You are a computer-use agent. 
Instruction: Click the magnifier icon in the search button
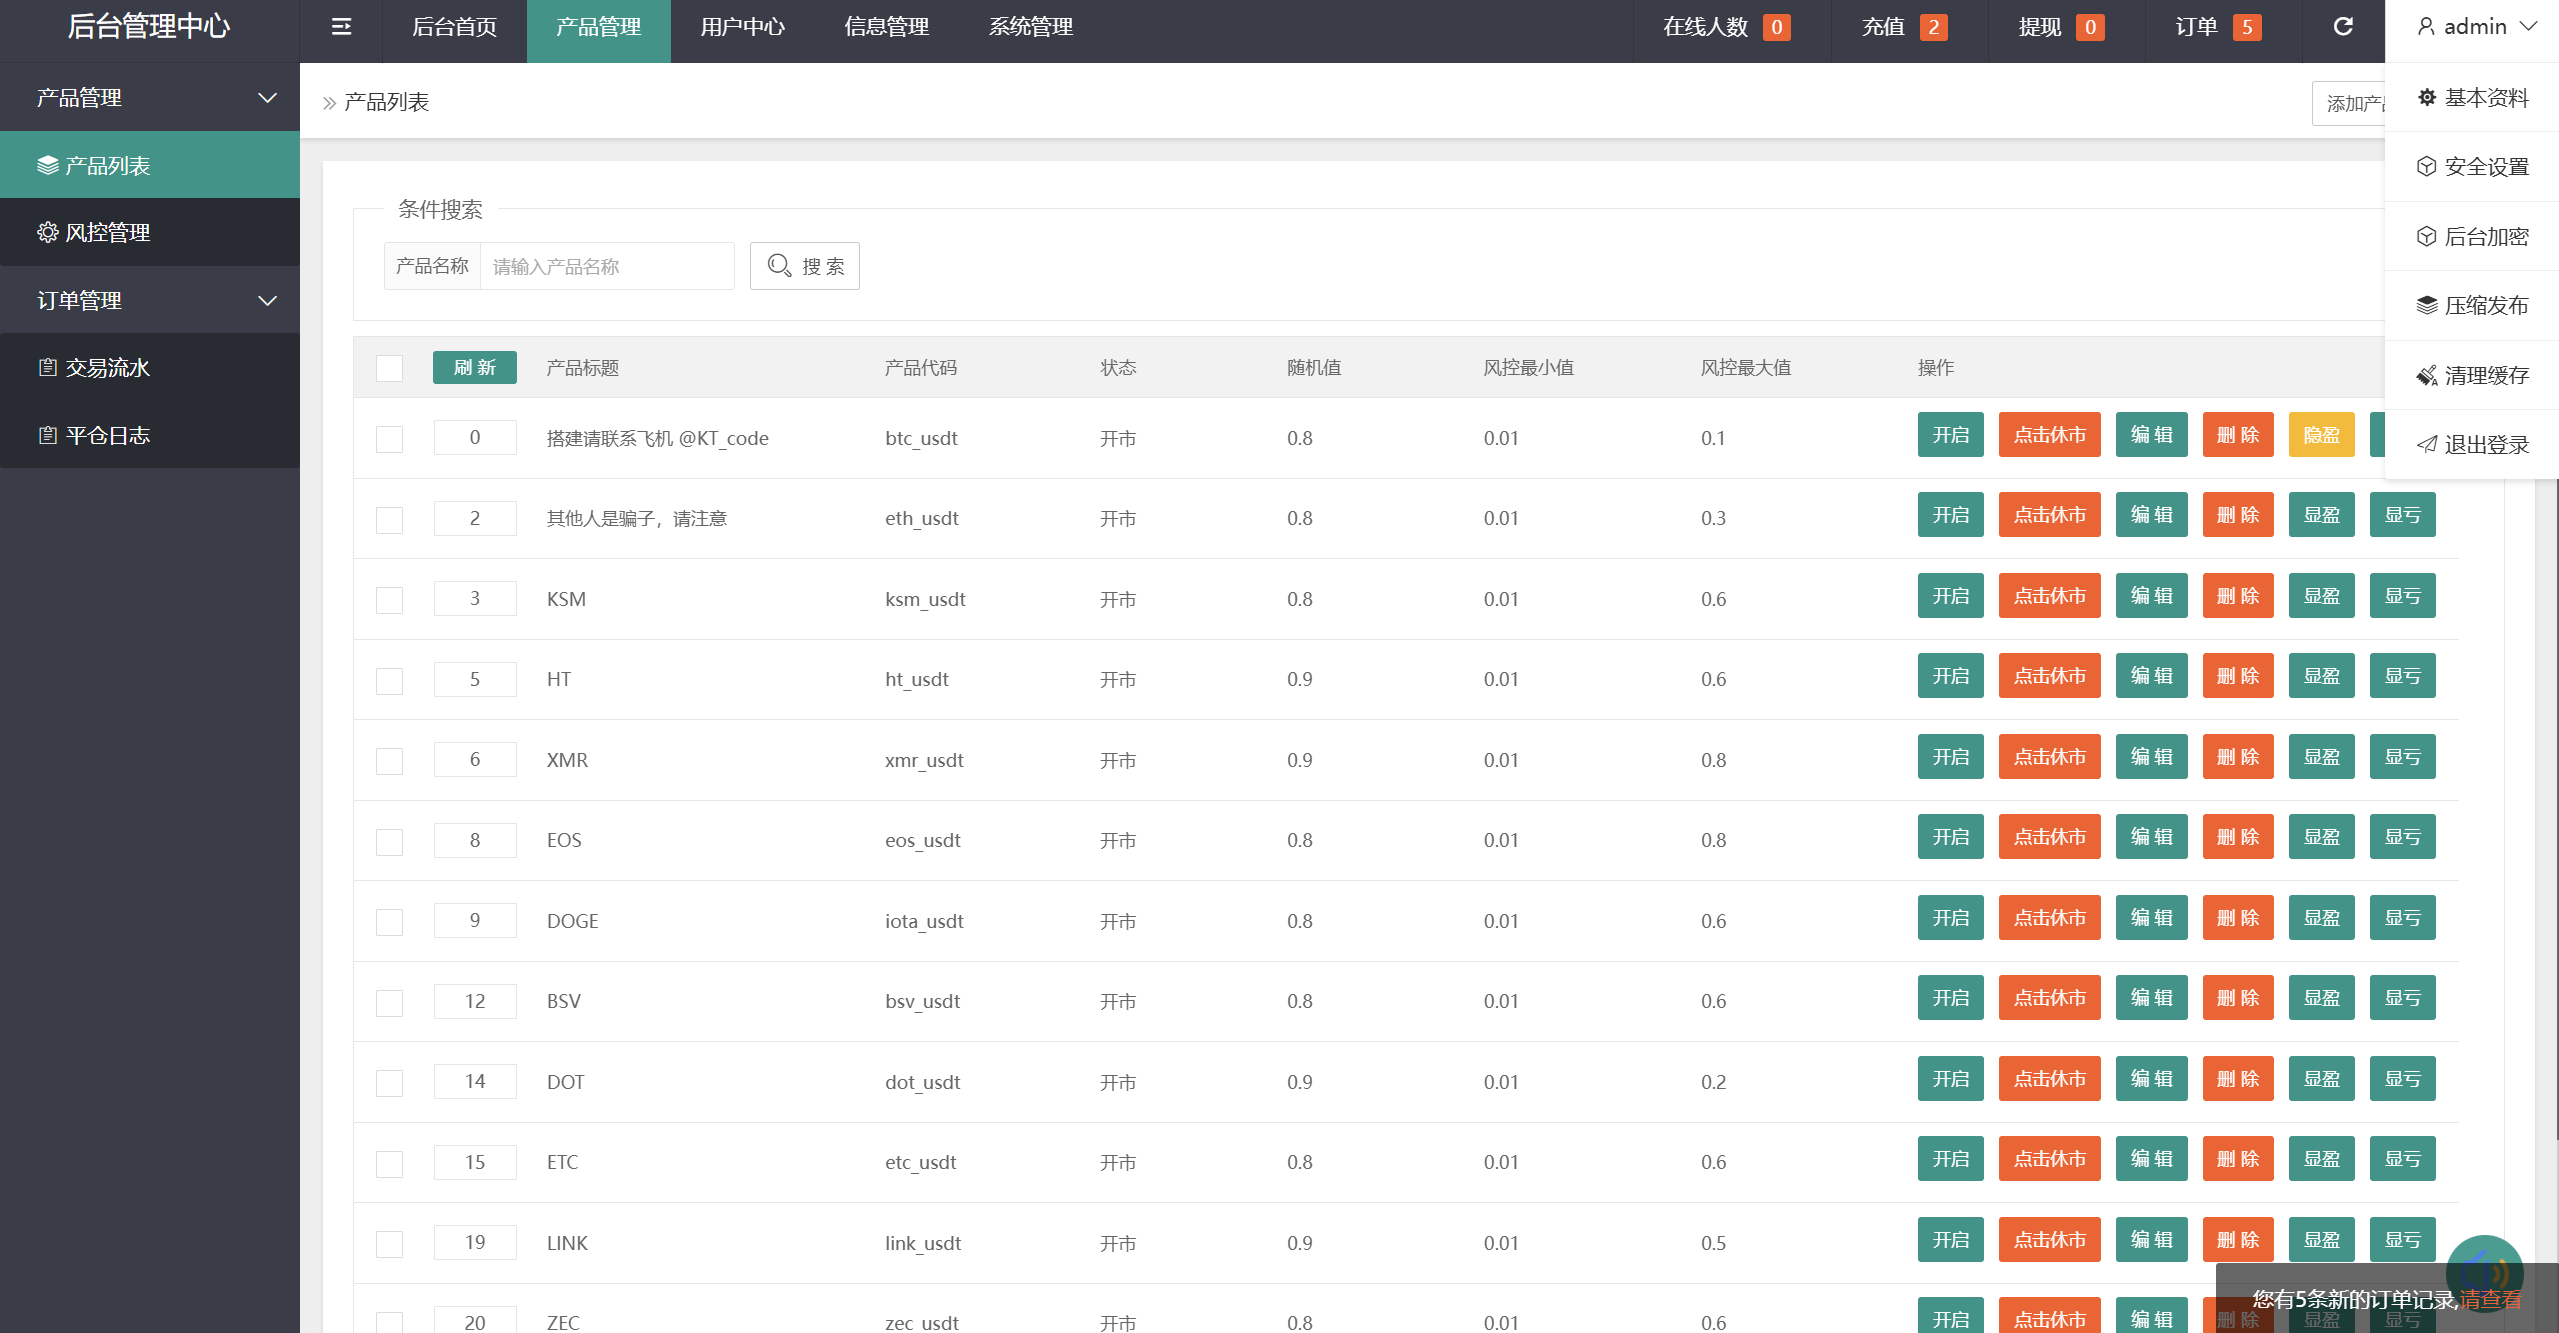point(779,265)
